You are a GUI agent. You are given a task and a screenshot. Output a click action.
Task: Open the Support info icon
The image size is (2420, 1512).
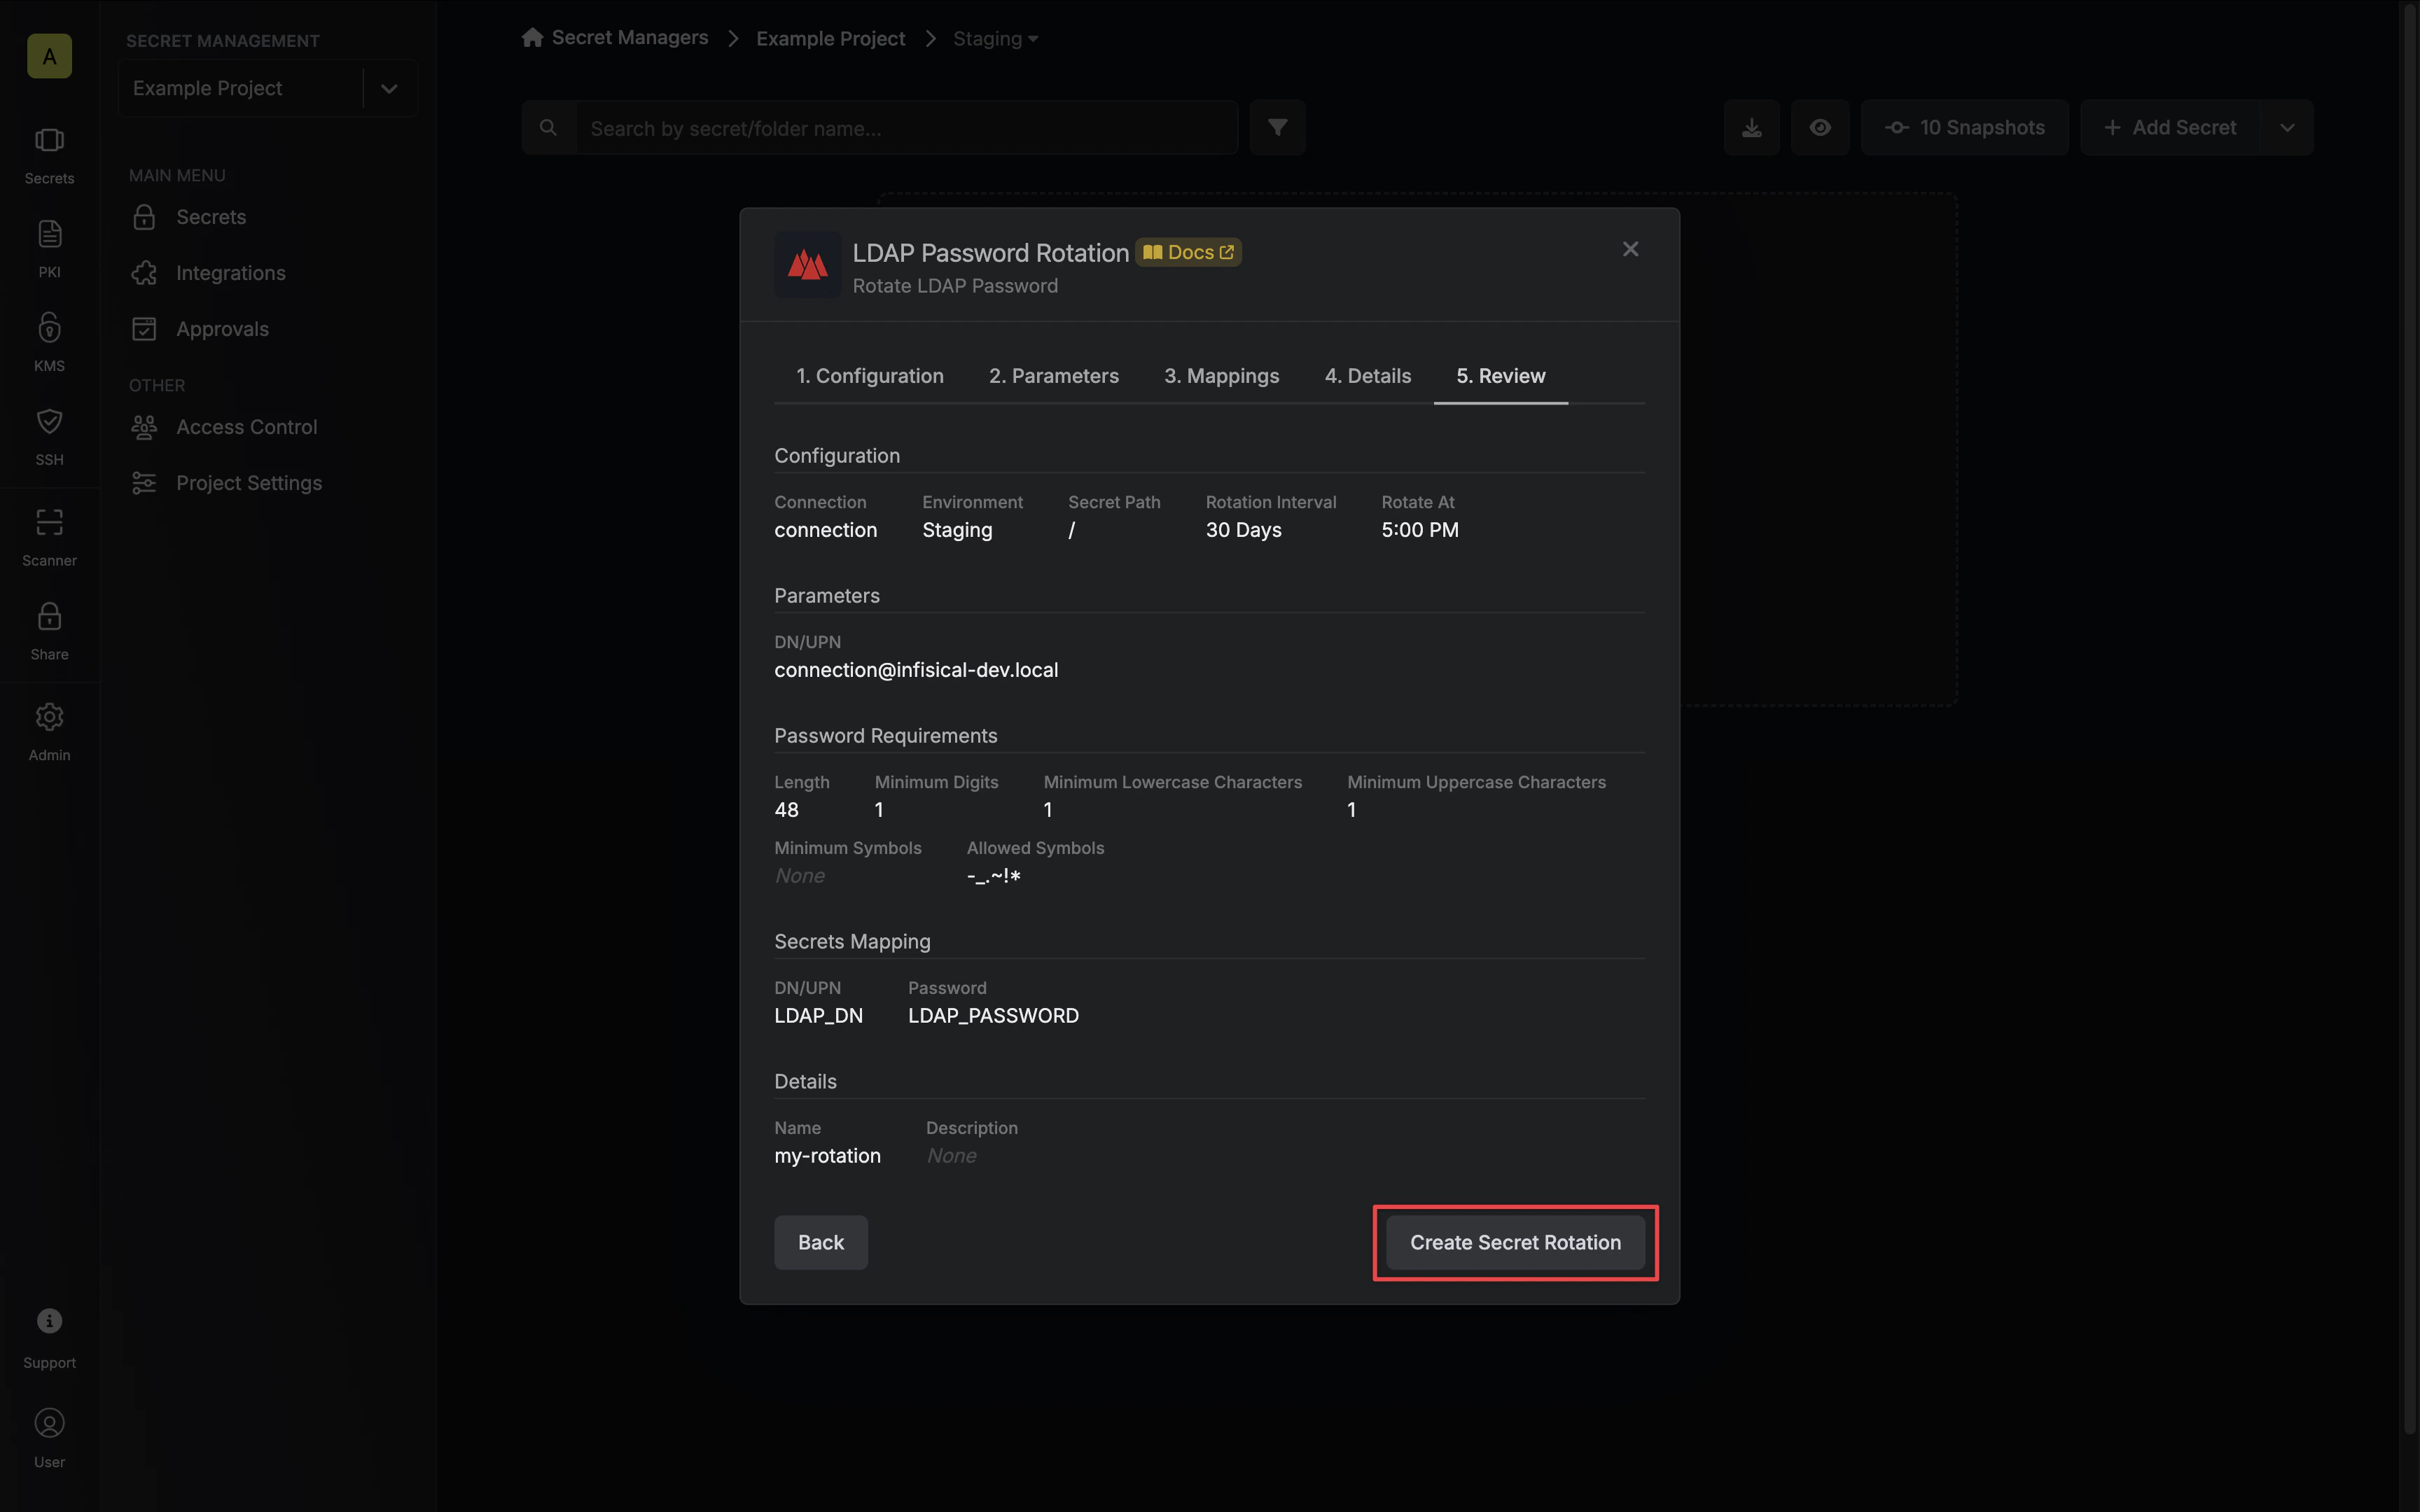click(x=49, y=1321)
